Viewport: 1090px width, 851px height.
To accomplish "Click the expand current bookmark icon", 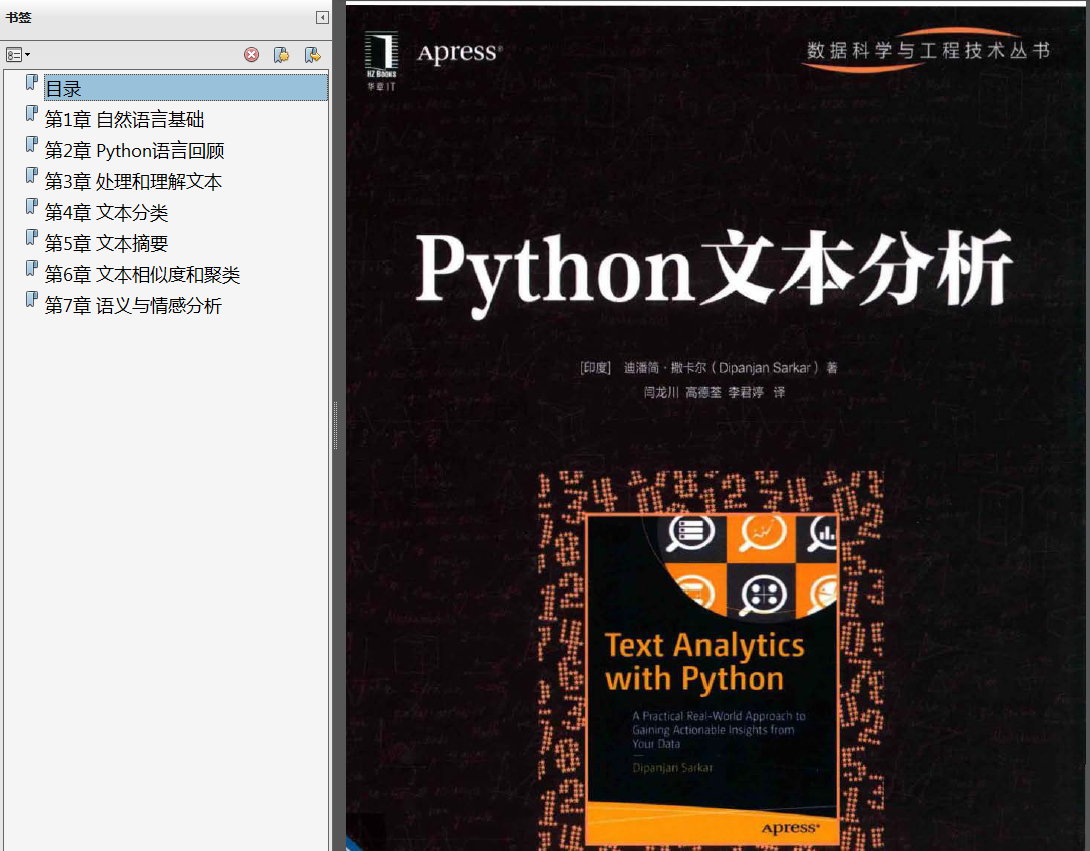I will tap(312, 55).
